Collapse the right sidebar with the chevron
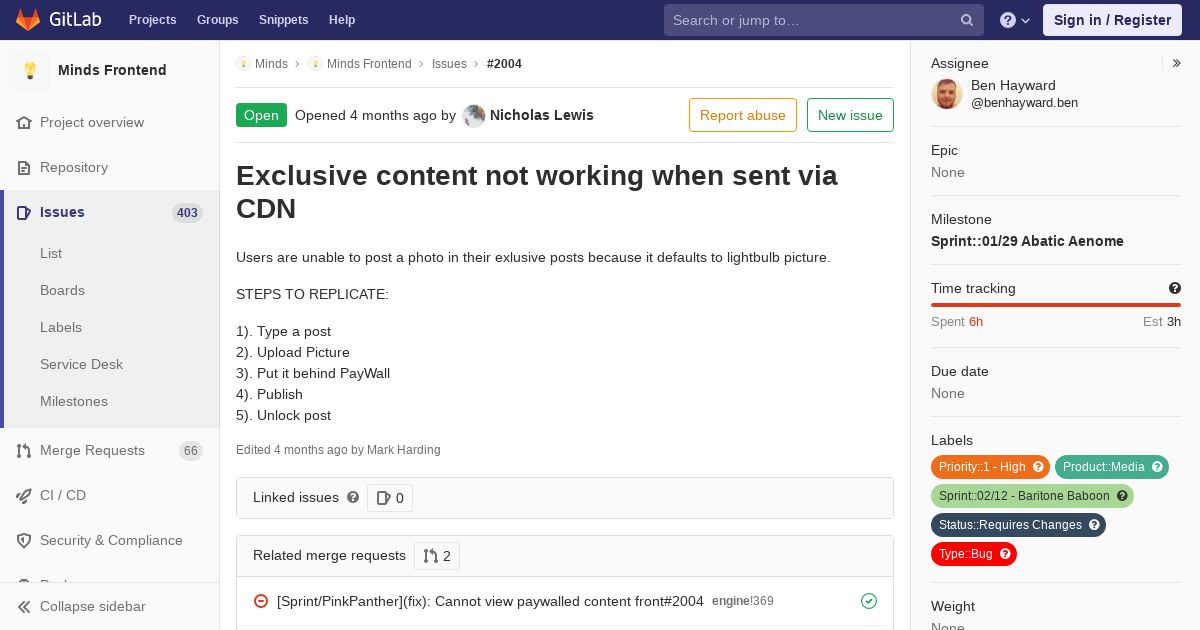1200x630 pixels. [1177, 63]
